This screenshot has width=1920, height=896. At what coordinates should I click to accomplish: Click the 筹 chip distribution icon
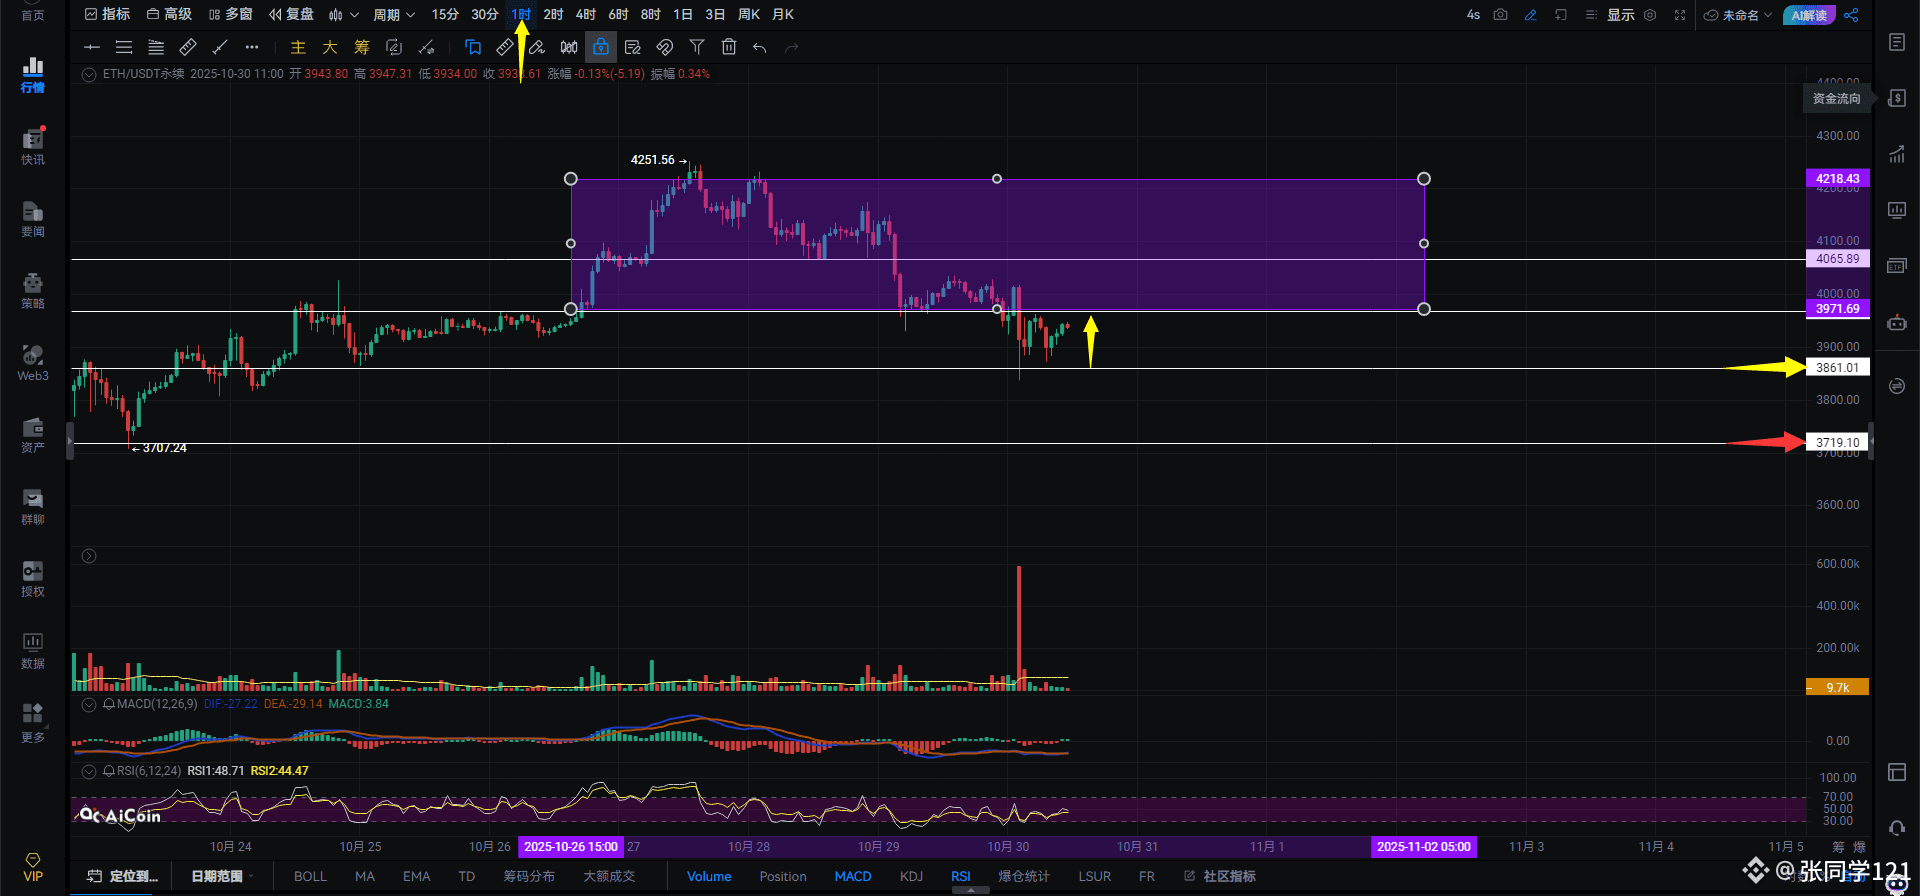[362, 47]
